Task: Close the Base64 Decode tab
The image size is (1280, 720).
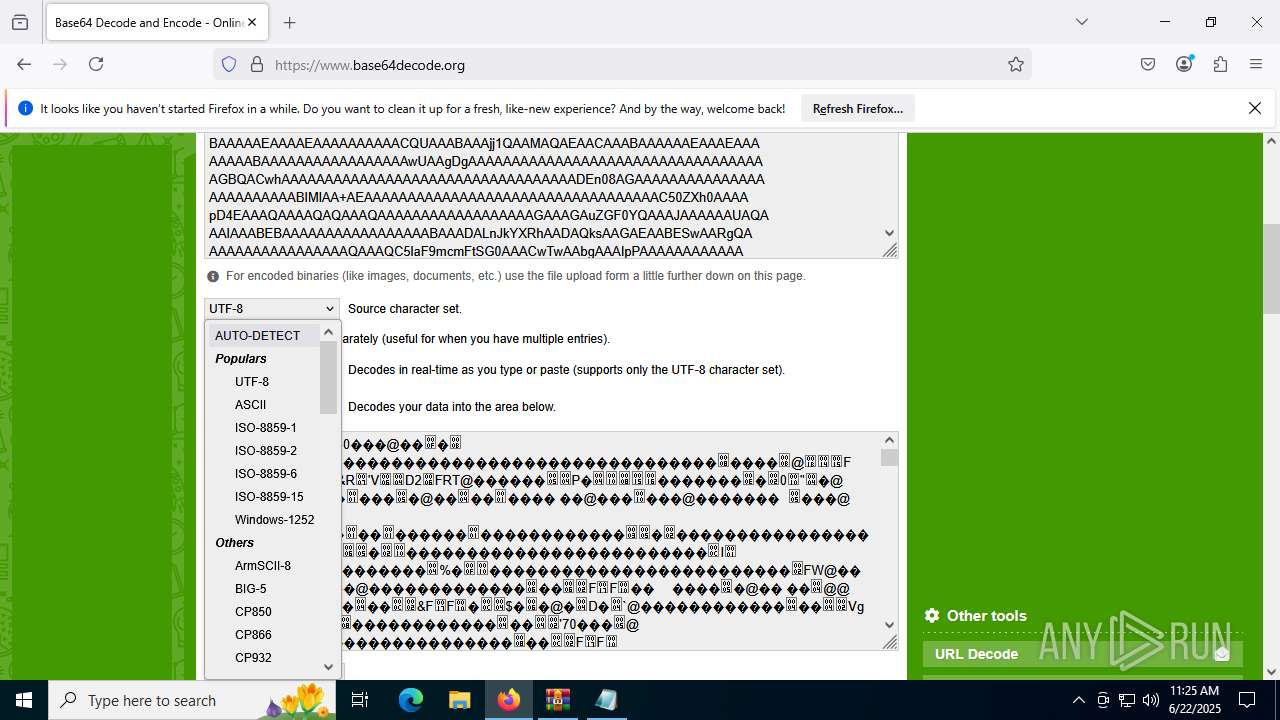Action: click(253, 22)
